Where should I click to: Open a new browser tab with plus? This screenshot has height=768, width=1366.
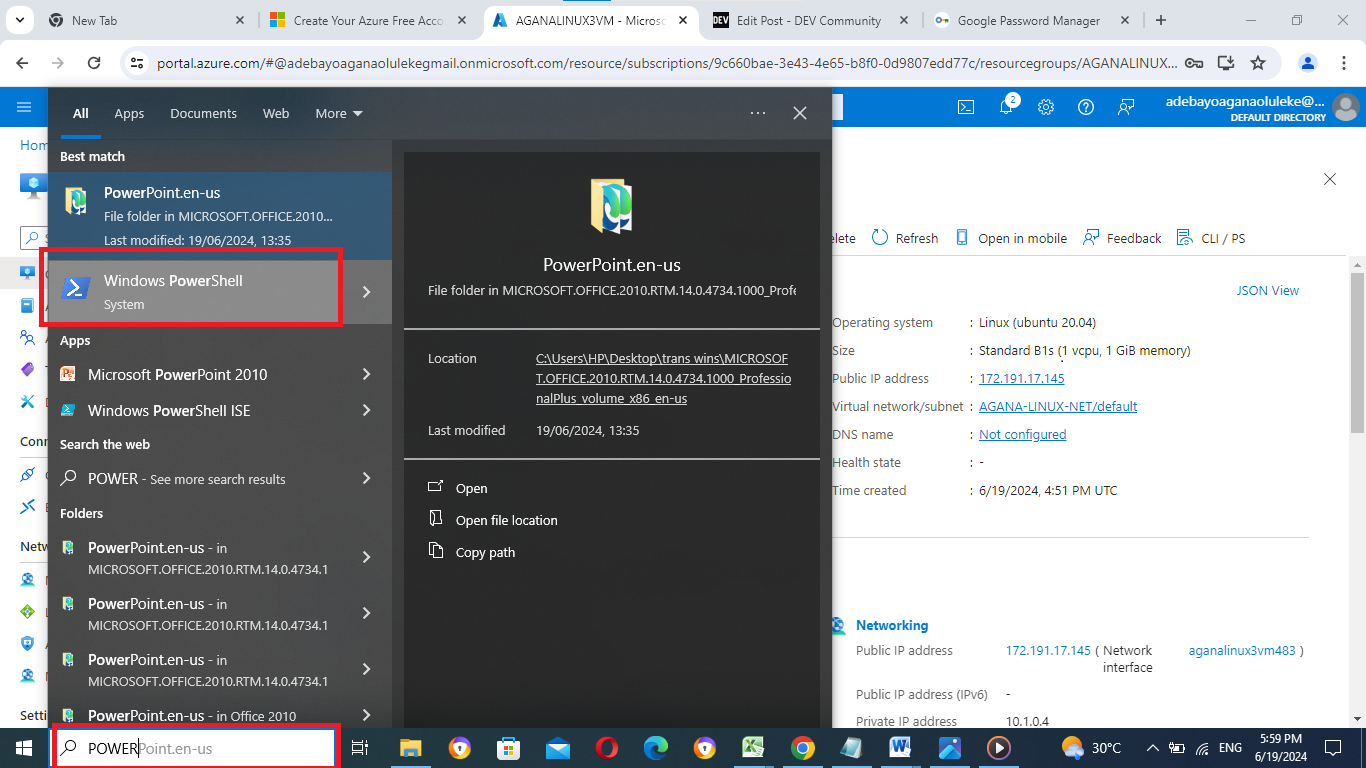pos(1160,20)
